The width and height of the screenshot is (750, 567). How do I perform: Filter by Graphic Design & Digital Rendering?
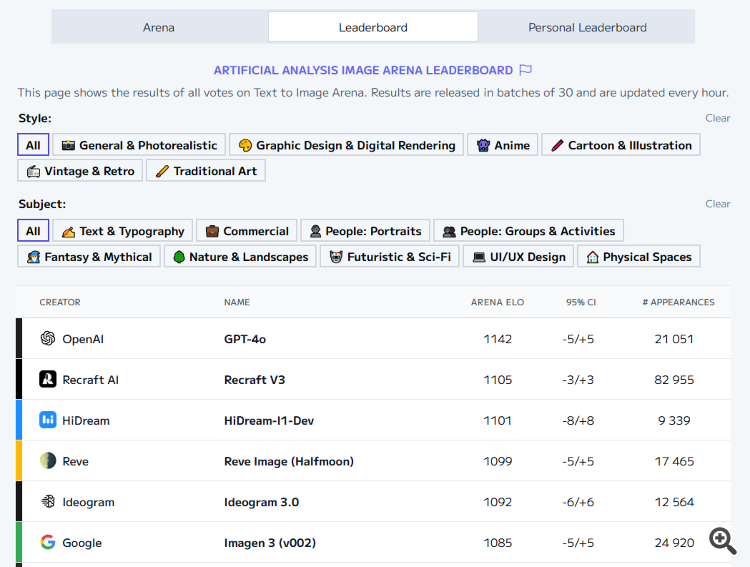pyautogui.click(x=347, y=145)
